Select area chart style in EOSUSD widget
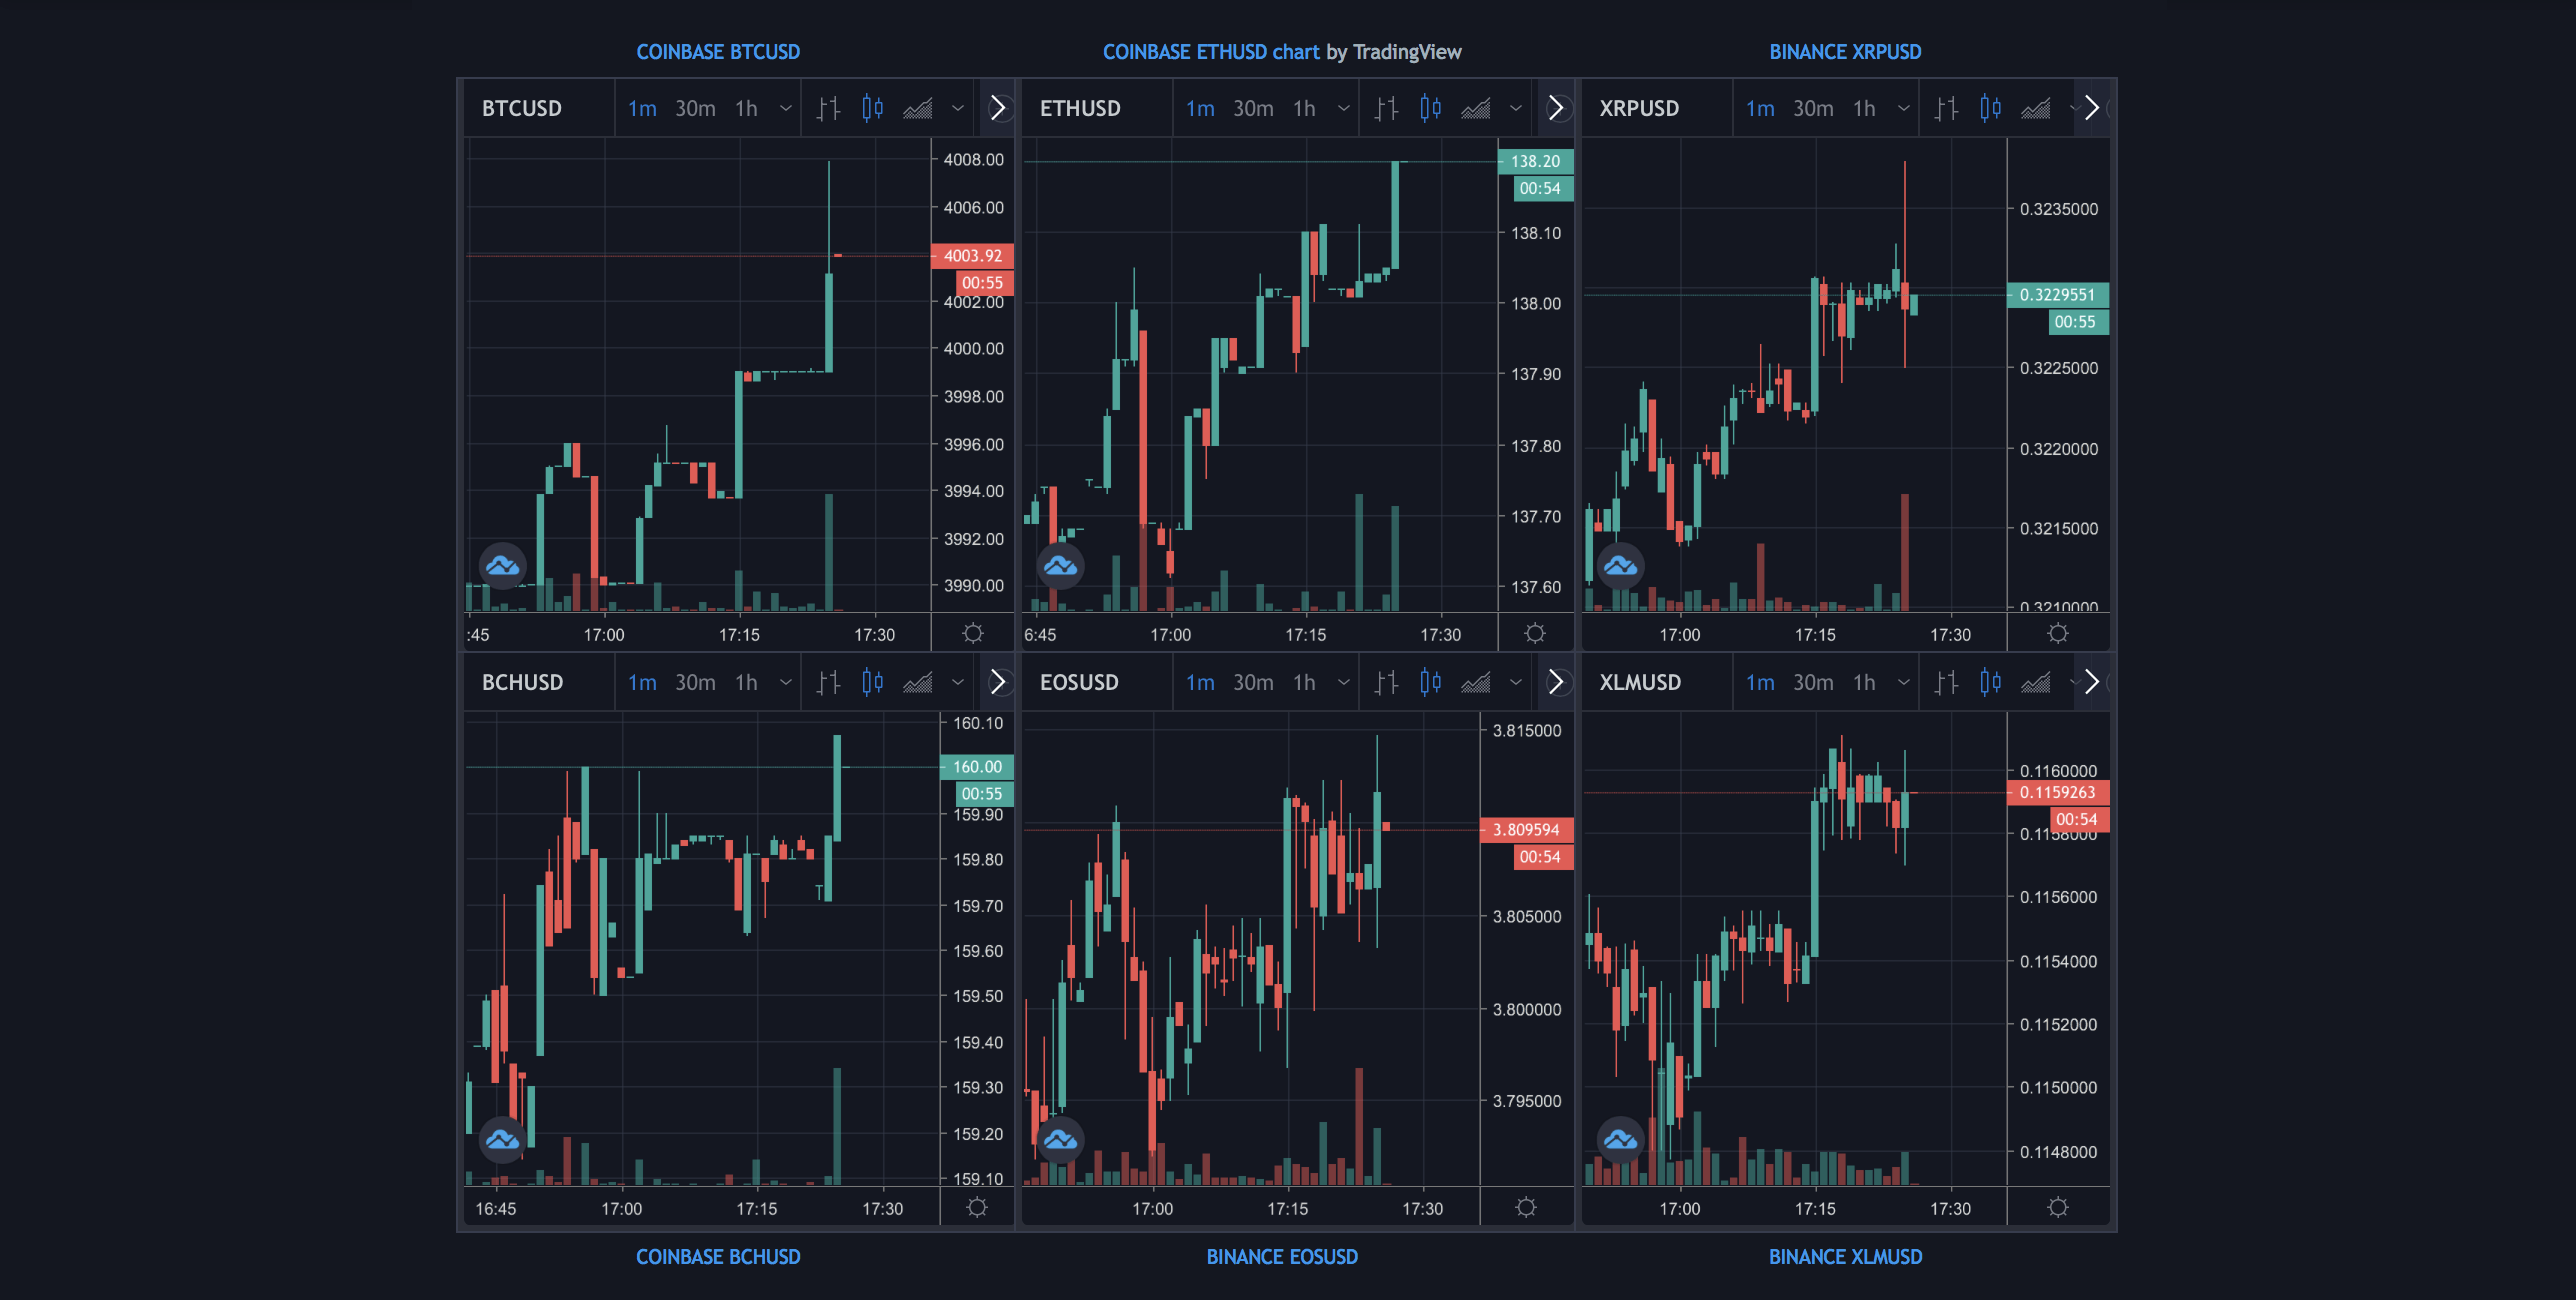The height and width of the screenshot is (1300, 2576). [1475, 682]
